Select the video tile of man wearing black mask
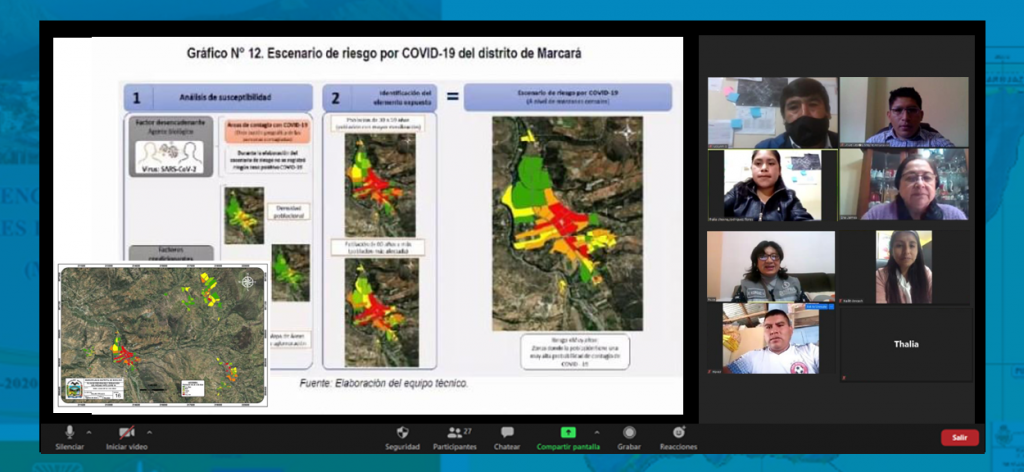 point(772,112)
